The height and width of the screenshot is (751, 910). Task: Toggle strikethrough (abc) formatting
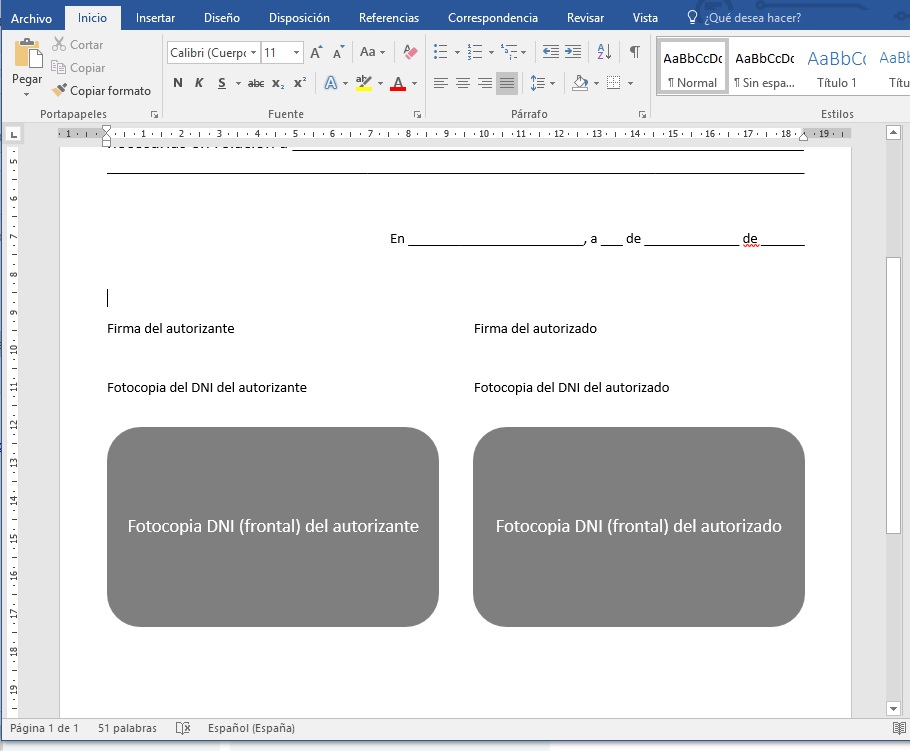256,84
